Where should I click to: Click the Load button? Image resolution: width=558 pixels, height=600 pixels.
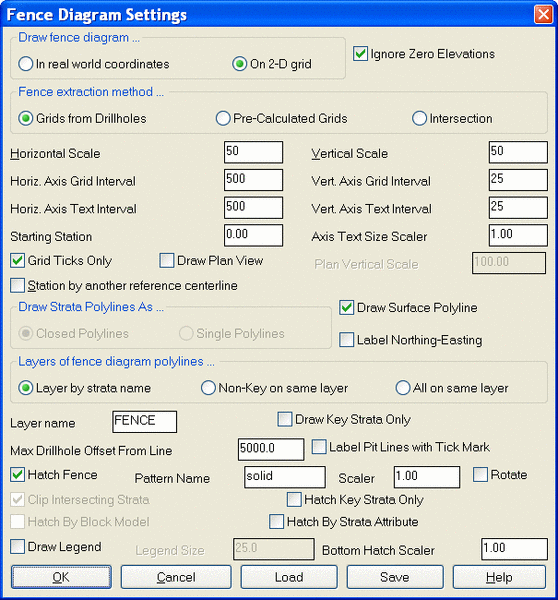coord(289,577)
